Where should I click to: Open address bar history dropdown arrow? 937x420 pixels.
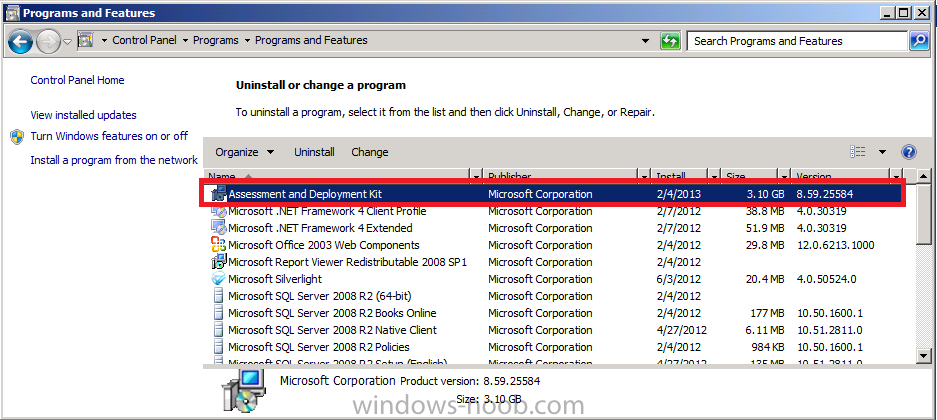(645, 41)
